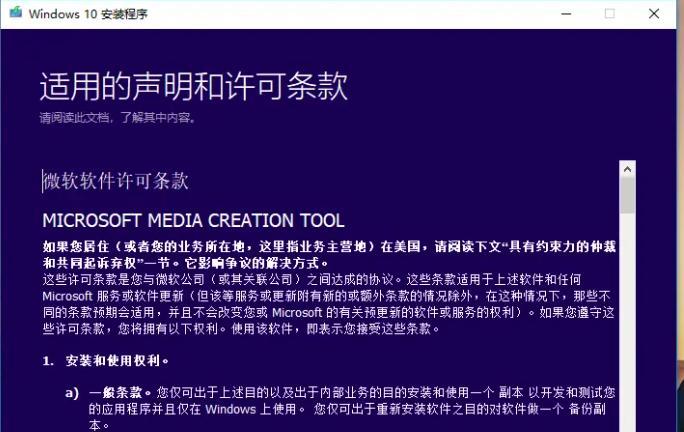Click the window title Windows 10 安装程序
This screenshot has width=684, height=432.
(88, 14)
